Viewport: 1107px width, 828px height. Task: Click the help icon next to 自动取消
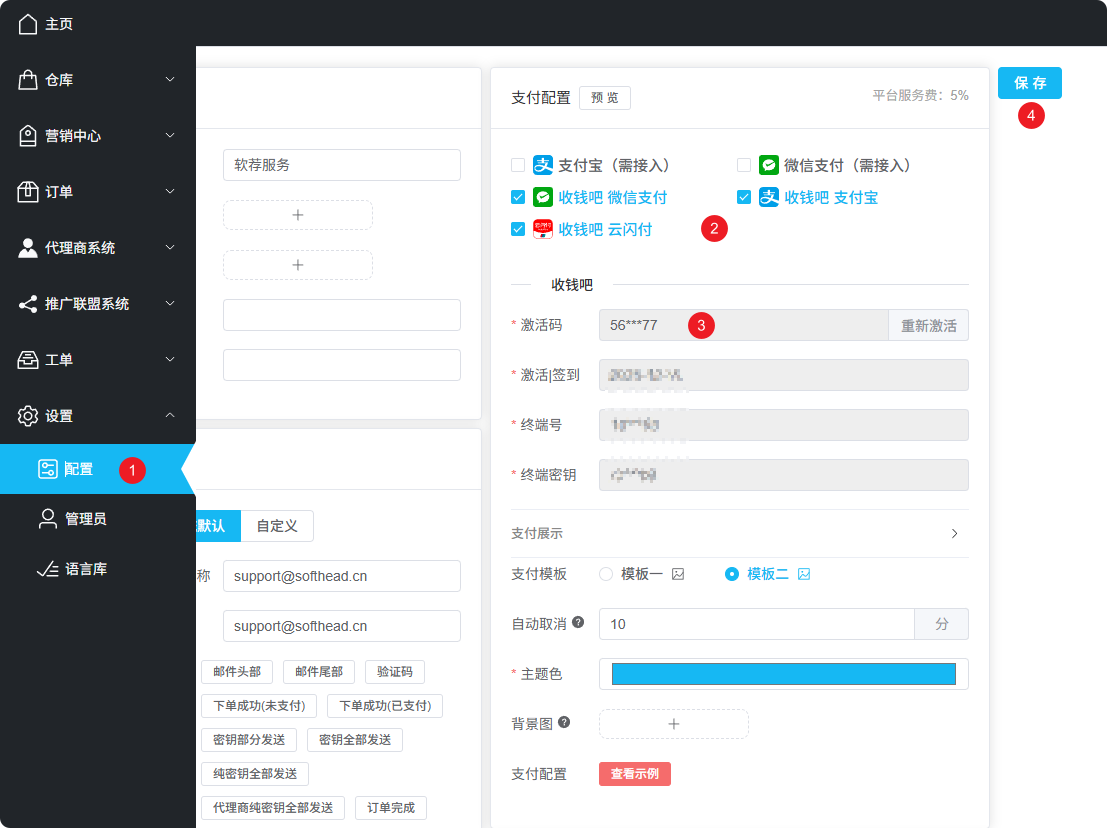(578, 622)
